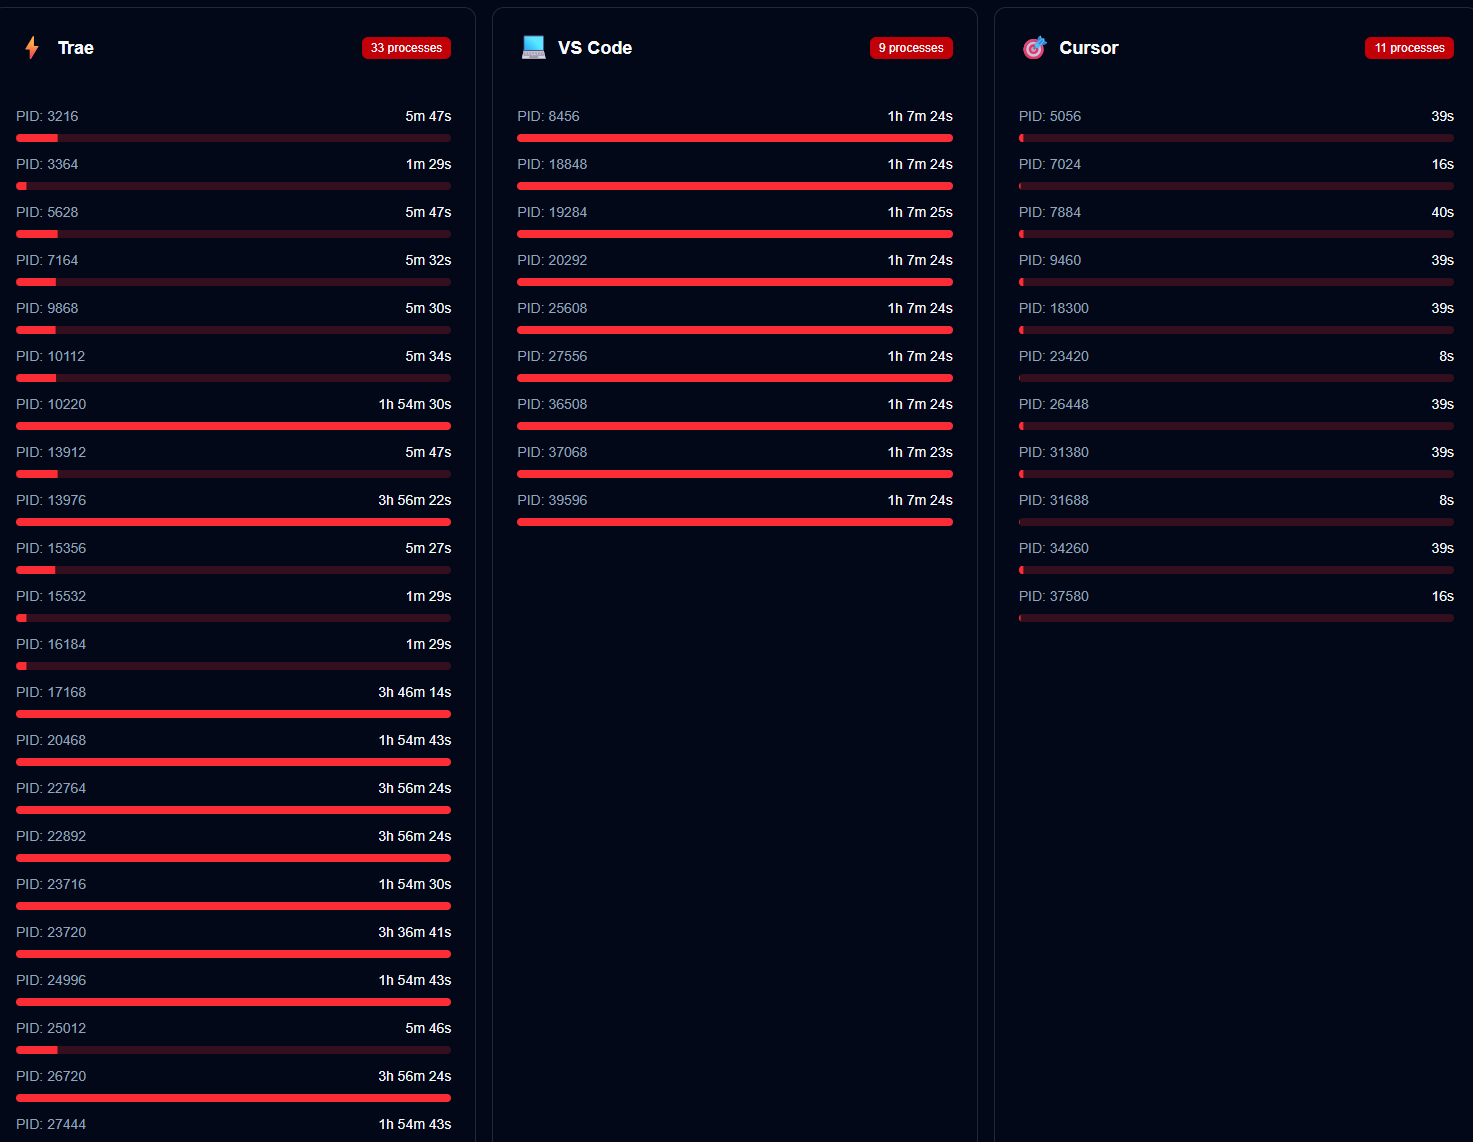This screenshot has width=1473, height=1142.
Task: Click the 11 processes badge
Action: tap(1409, 48)
